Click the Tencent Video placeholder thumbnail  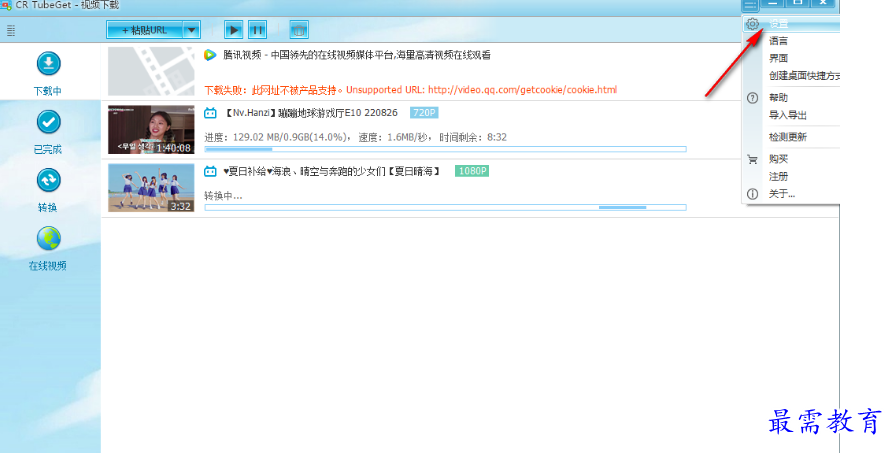coord(151,71)
